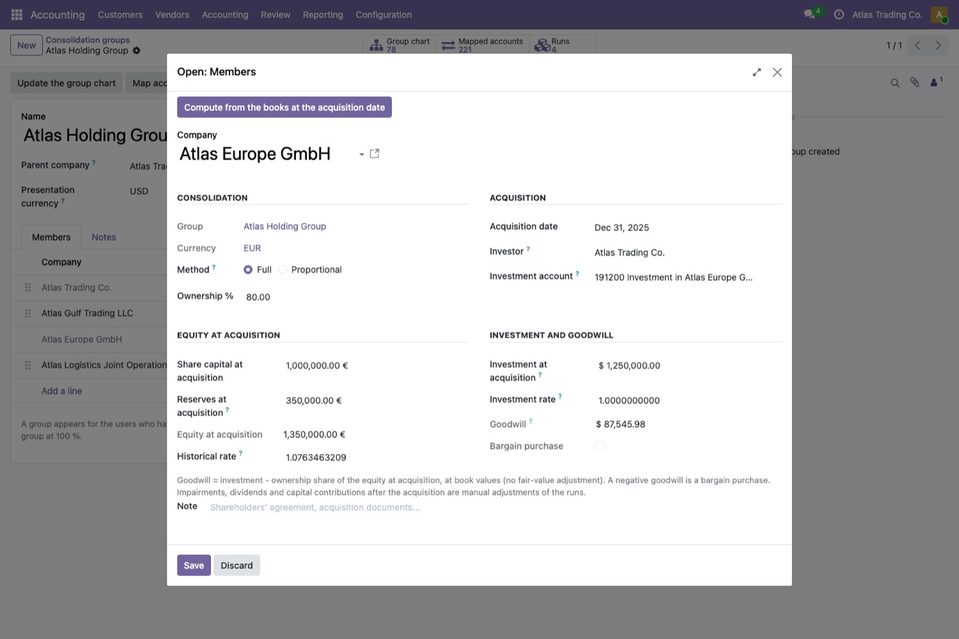Click into the Note field
Image resolution: width=959 pixels, height=639 pixels.
494,508
